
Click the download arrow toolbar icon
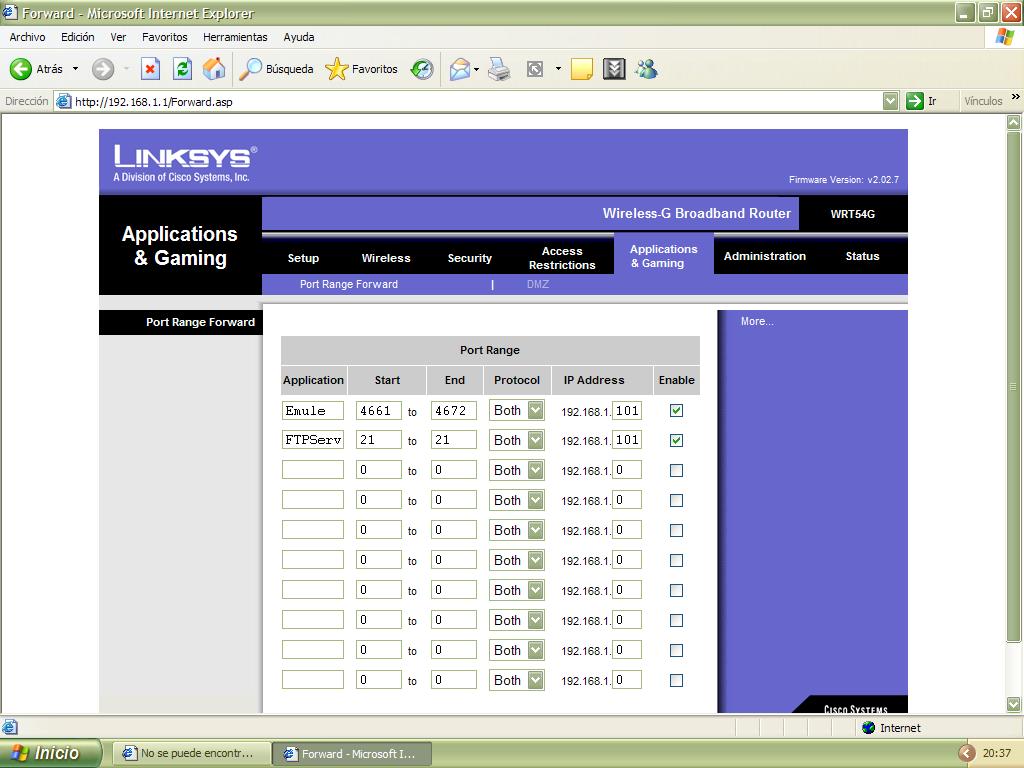(614, 69)
